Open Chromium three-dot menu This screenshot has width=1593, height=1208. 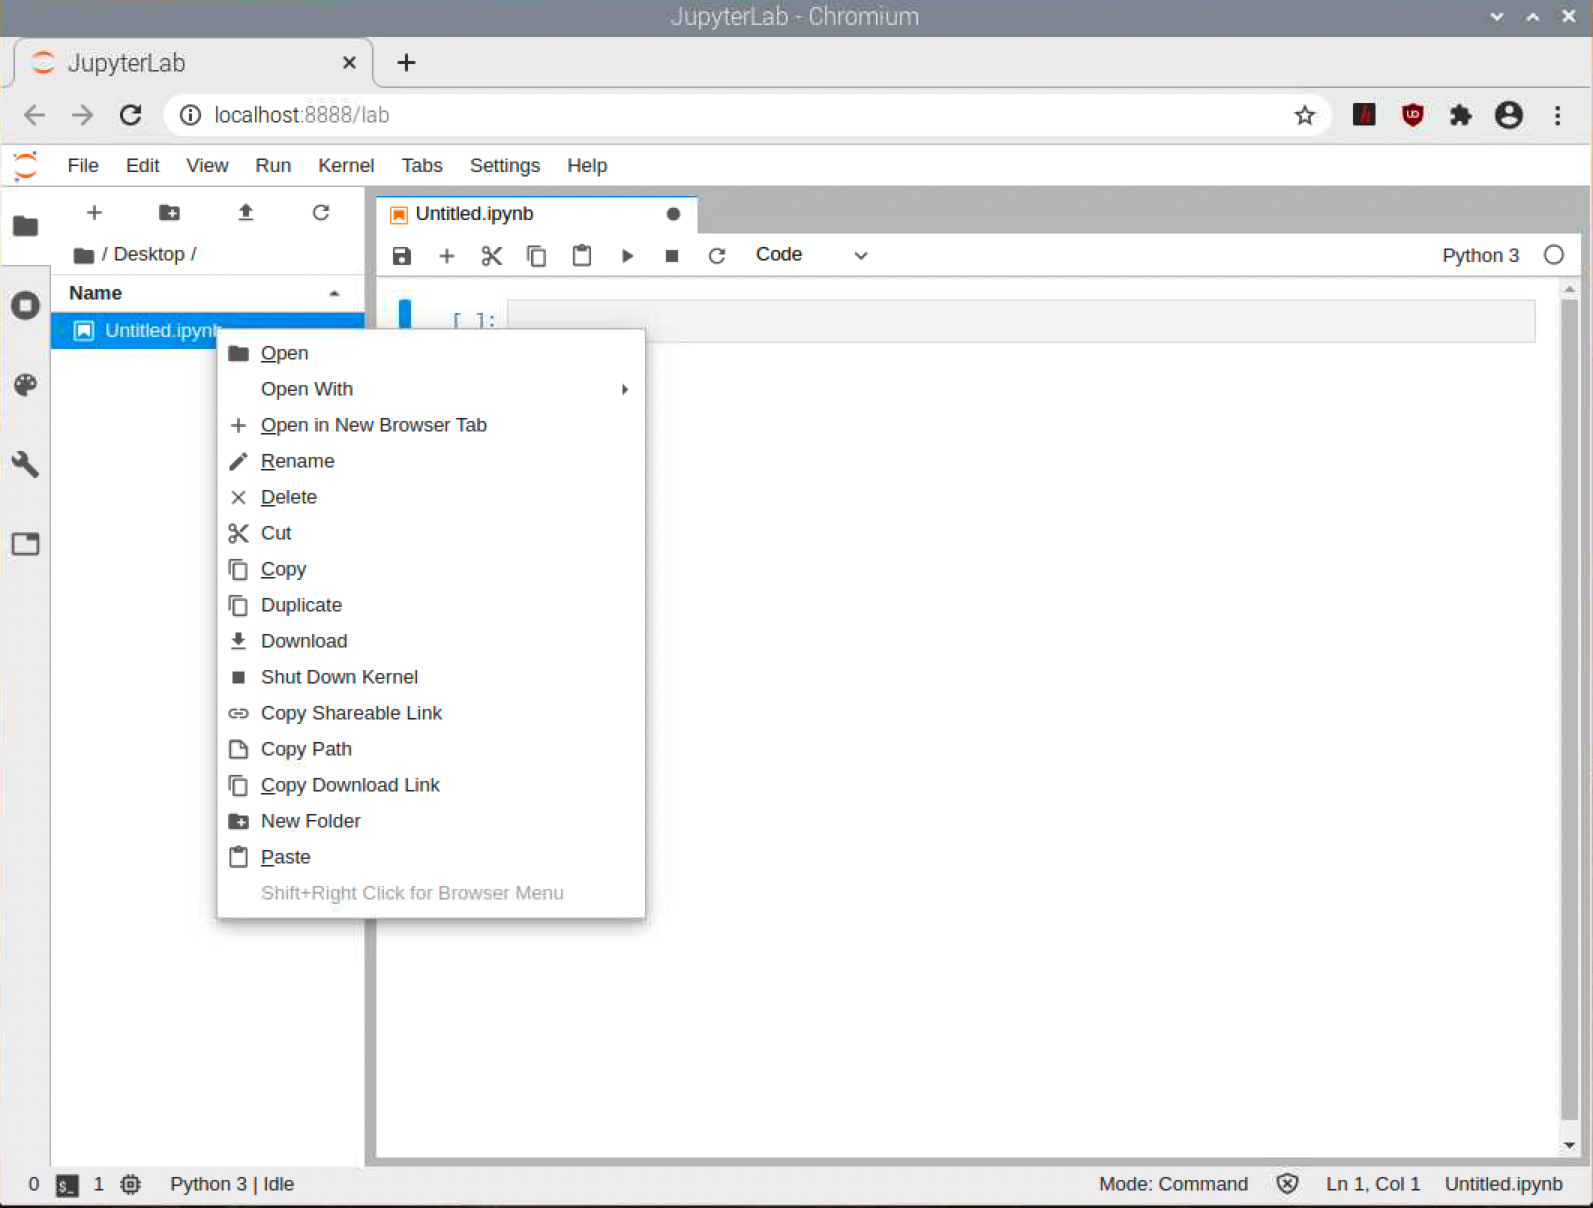click(x=1557, y=115)
